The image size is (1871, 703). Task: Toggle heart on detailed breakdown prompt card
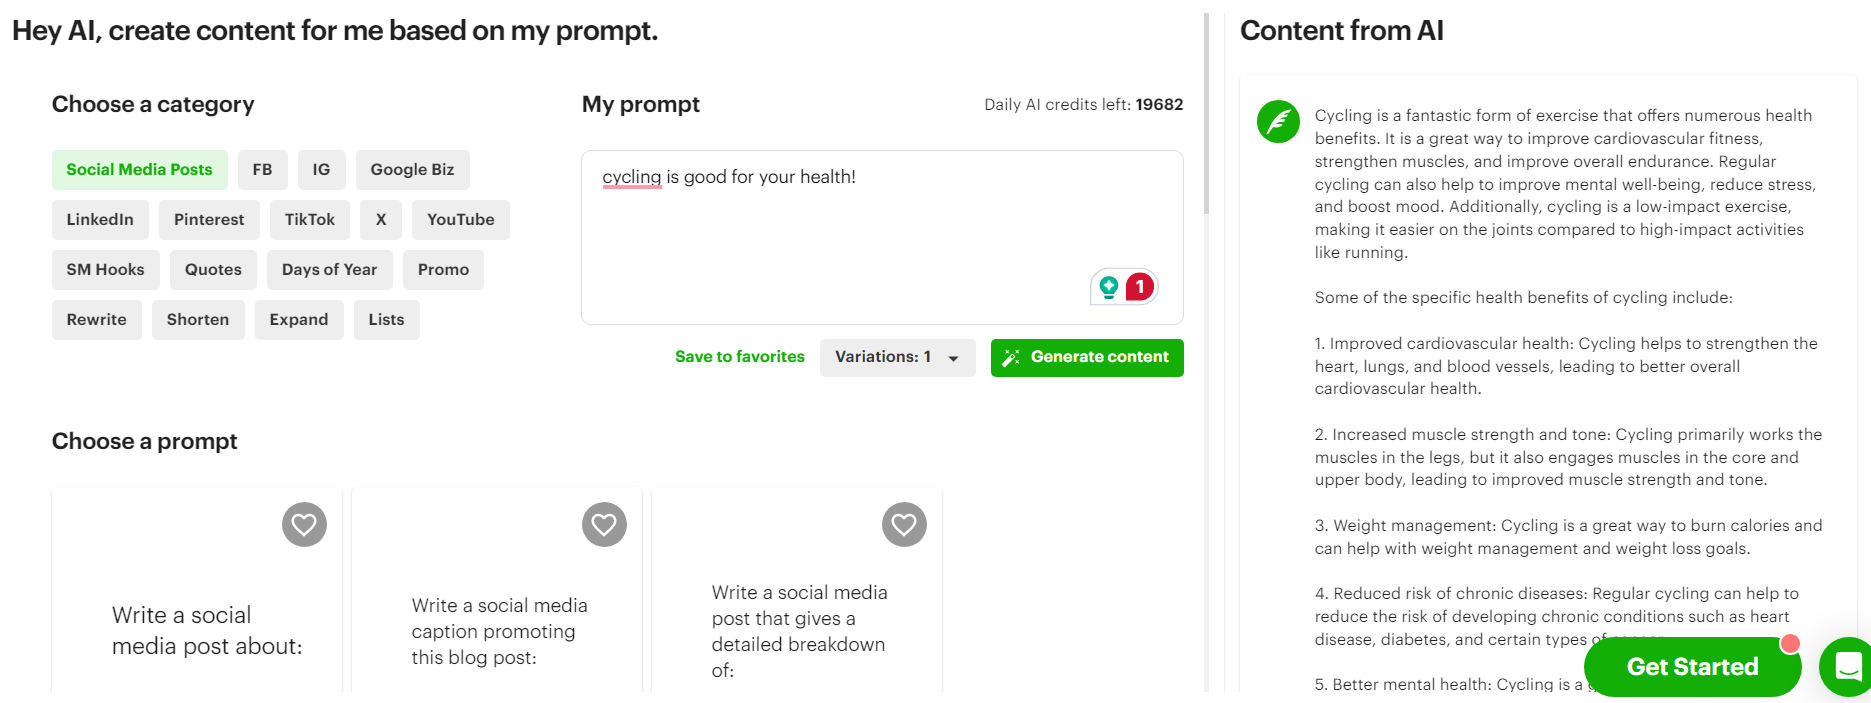click(x=904, y=524)
